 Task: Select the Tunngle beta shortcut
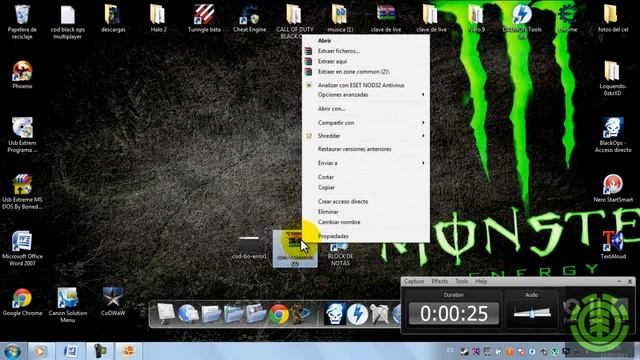pos(204,18)
